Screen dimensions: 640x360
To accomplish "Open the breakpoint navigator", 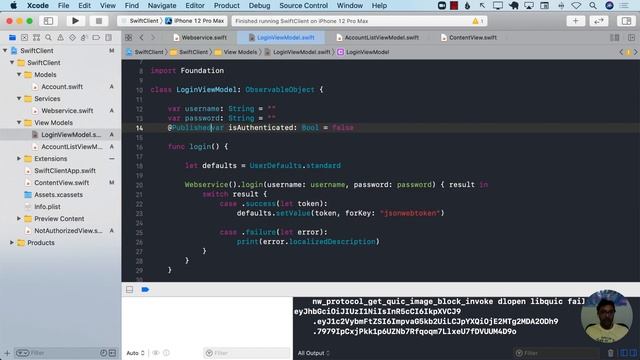I will tap(96, 38).
